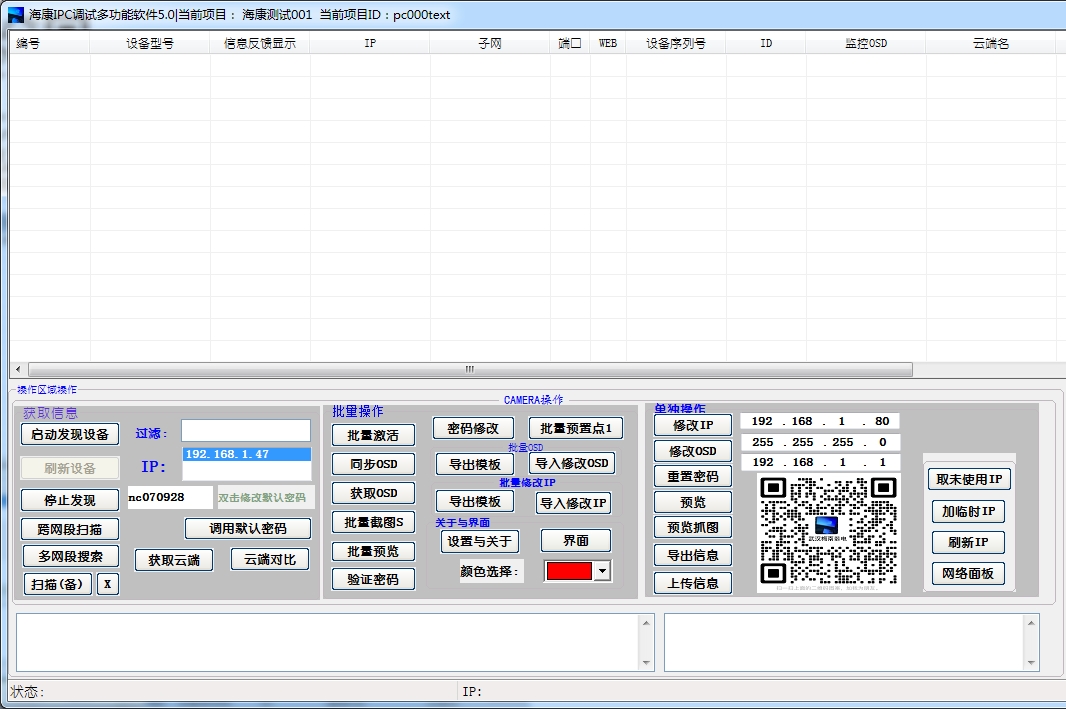
Task: Click the 云端名 column header
Action: (x=991, y=44)
